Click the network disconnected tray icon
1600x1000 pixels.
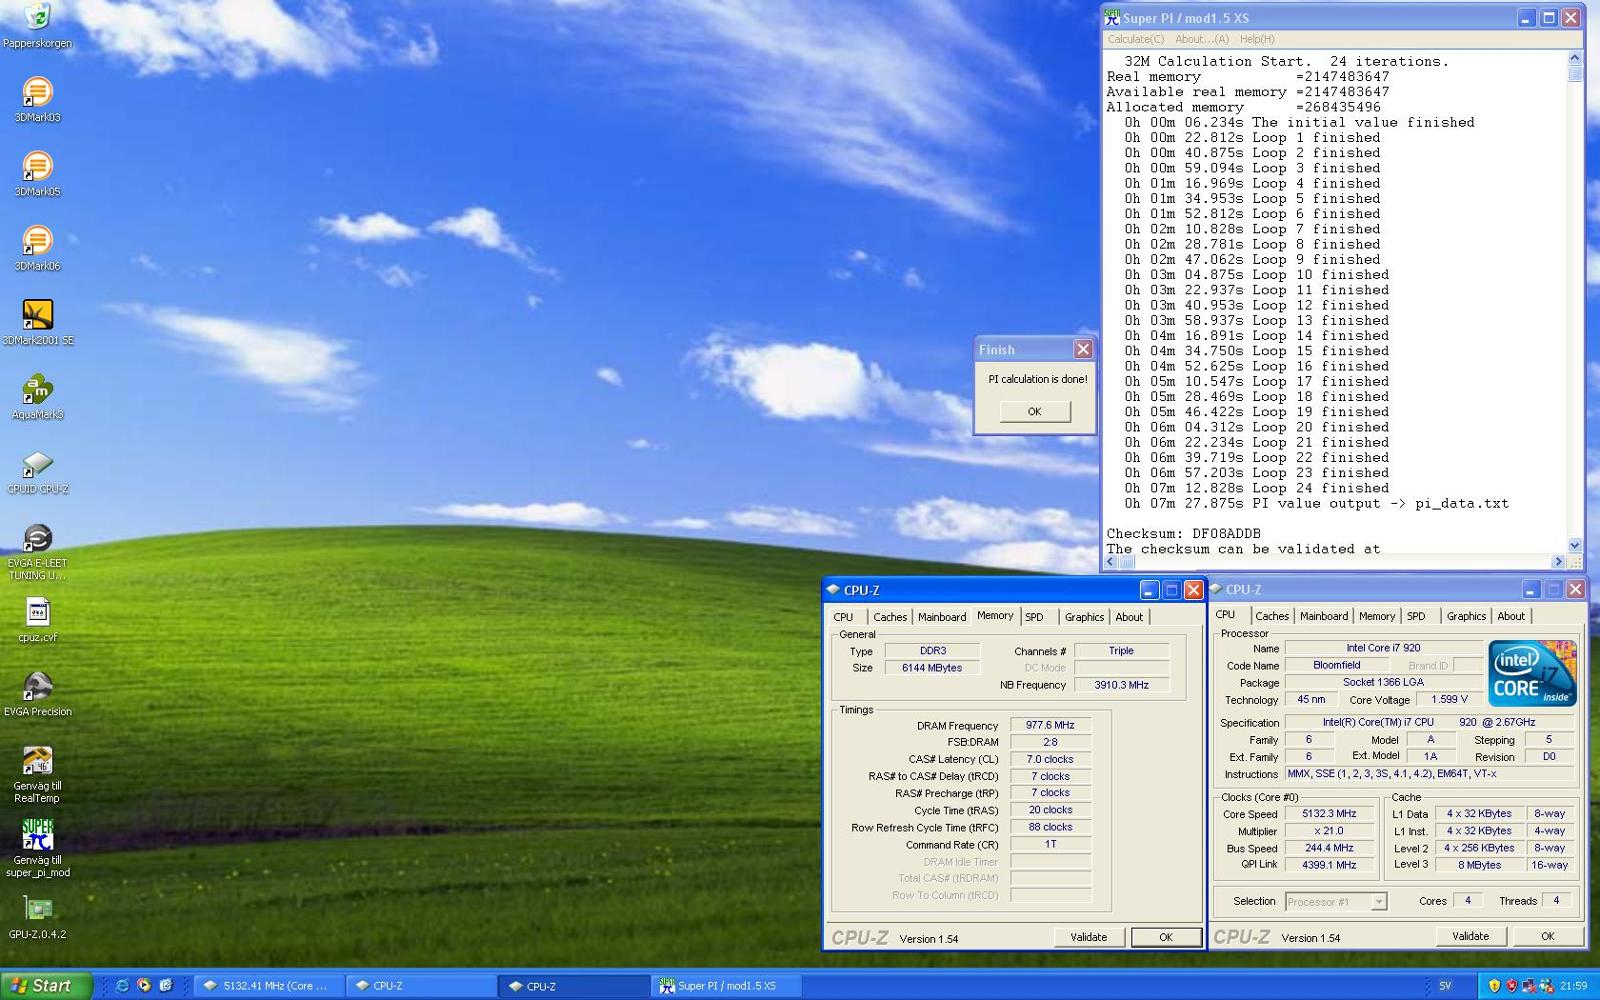(1528, 986)
